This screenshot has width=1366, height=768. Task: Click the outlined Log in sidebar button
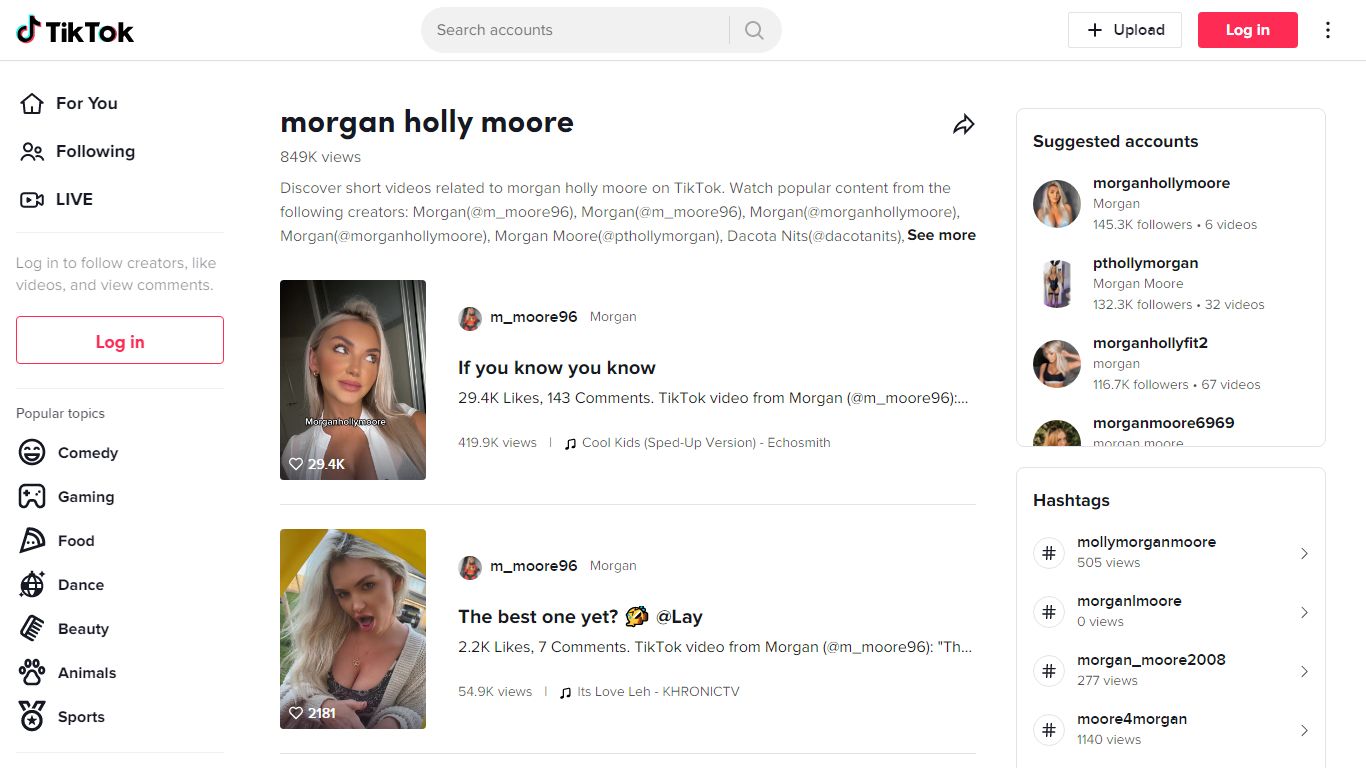[120, 340]
